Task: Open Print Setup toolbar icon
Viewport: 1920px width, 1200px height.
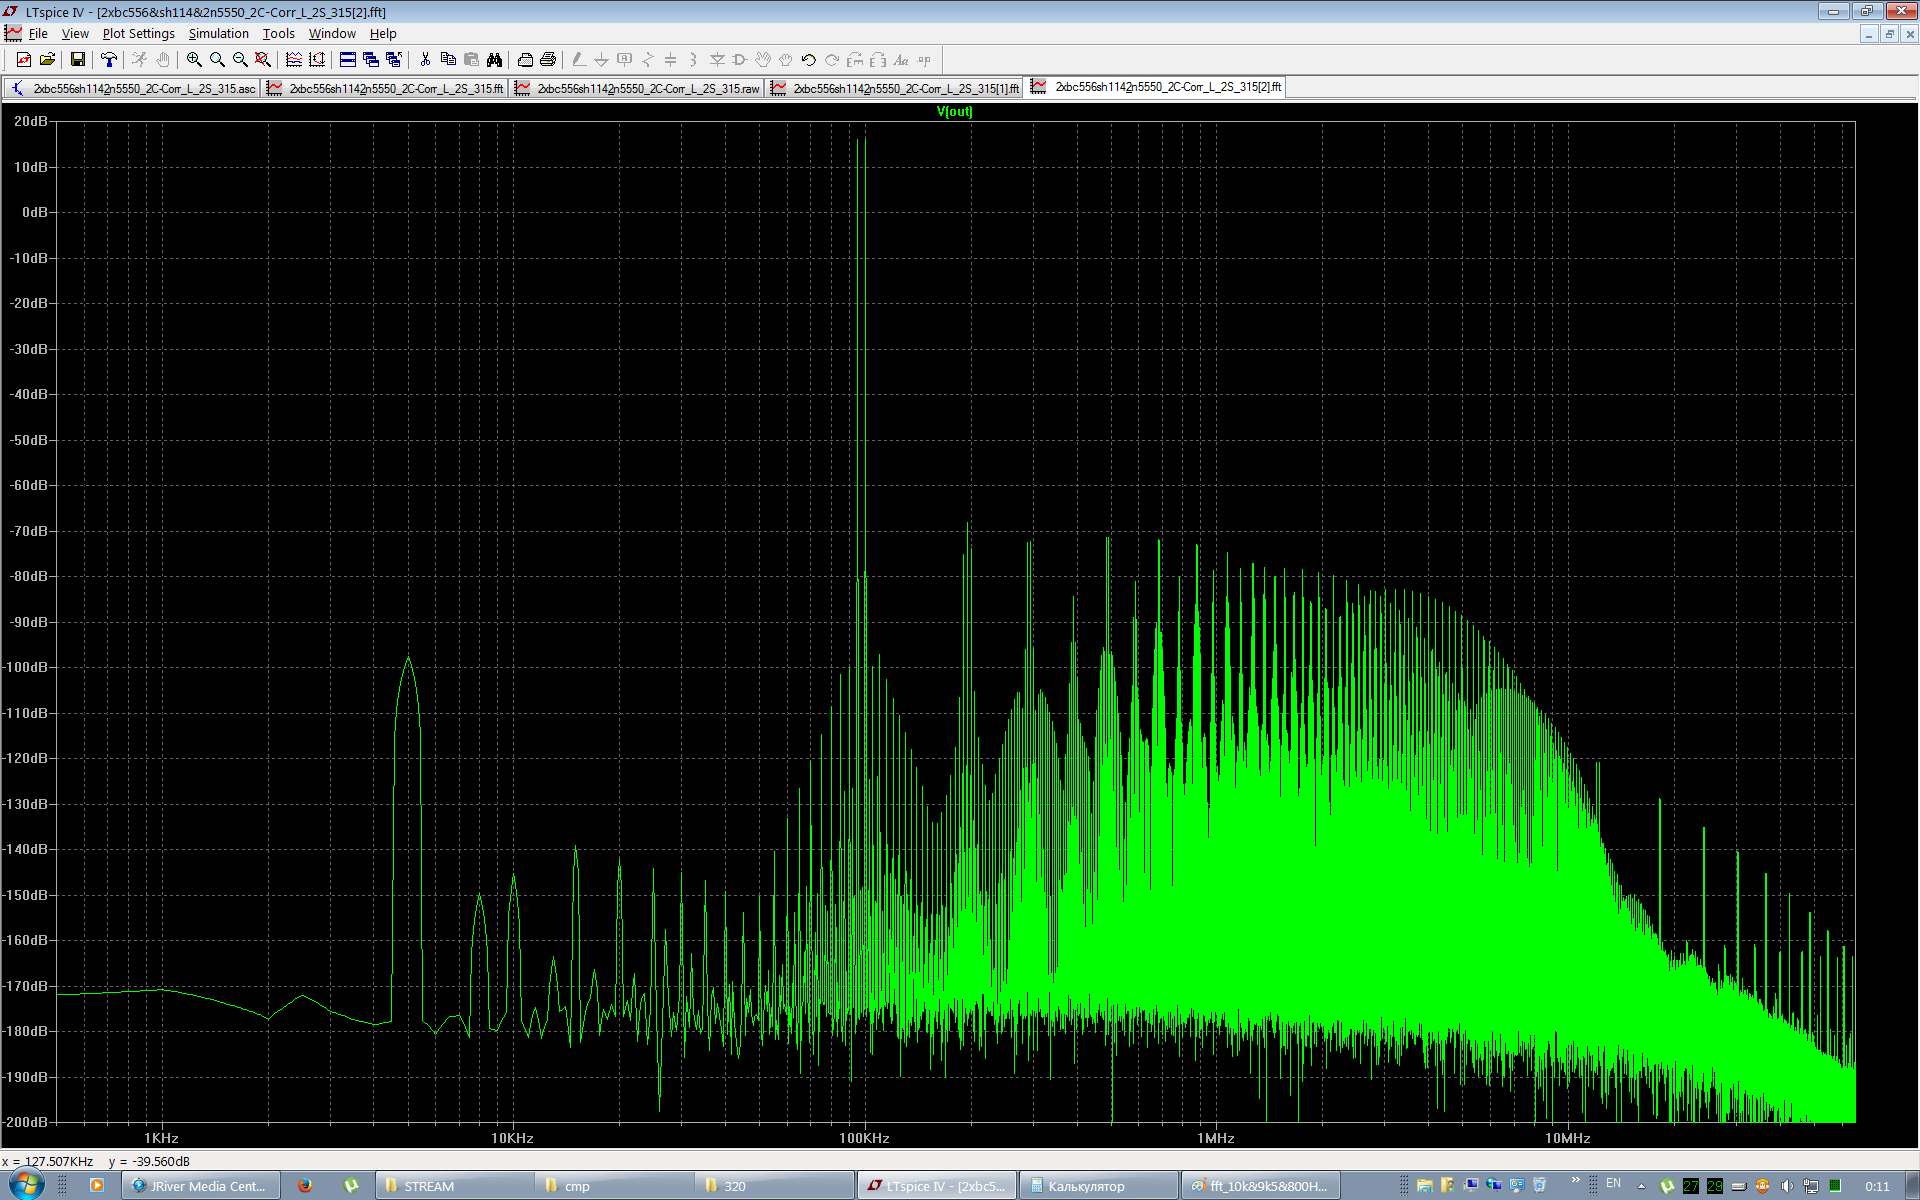Action: [x=525, y=60]
